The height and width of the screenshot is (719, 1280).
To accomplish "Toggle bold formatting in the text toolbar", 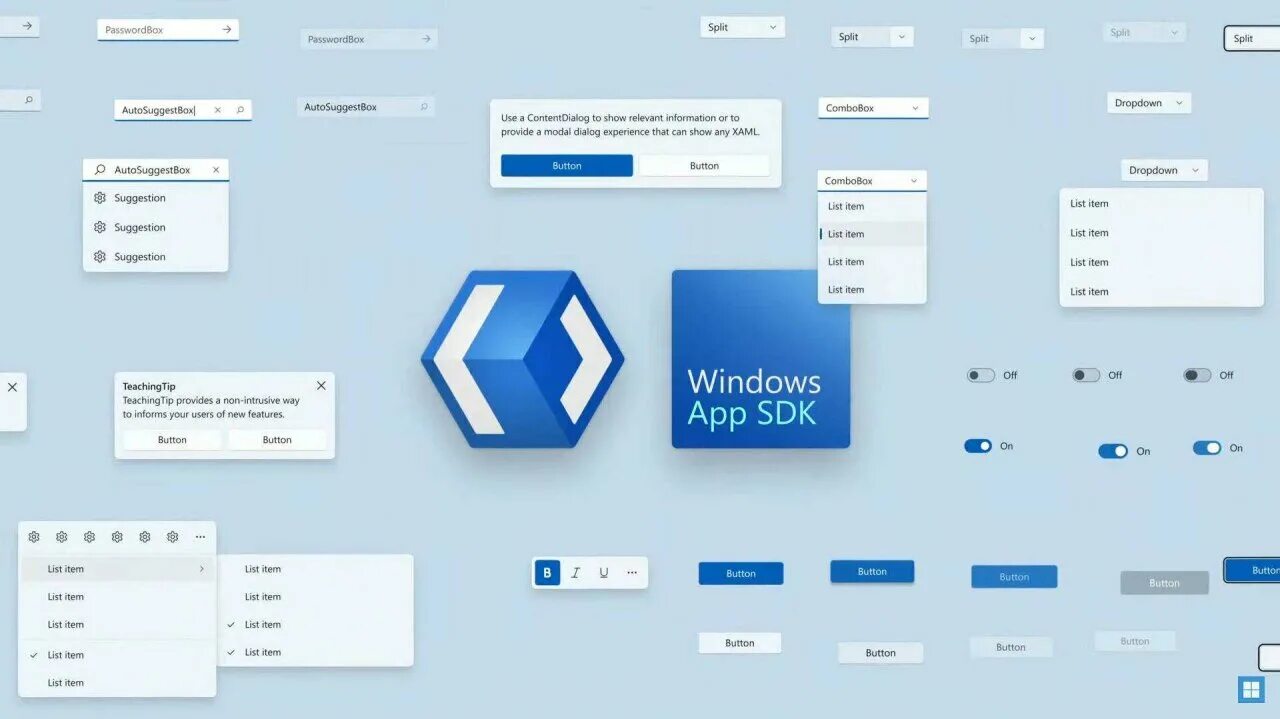I will tap(547, 572).
